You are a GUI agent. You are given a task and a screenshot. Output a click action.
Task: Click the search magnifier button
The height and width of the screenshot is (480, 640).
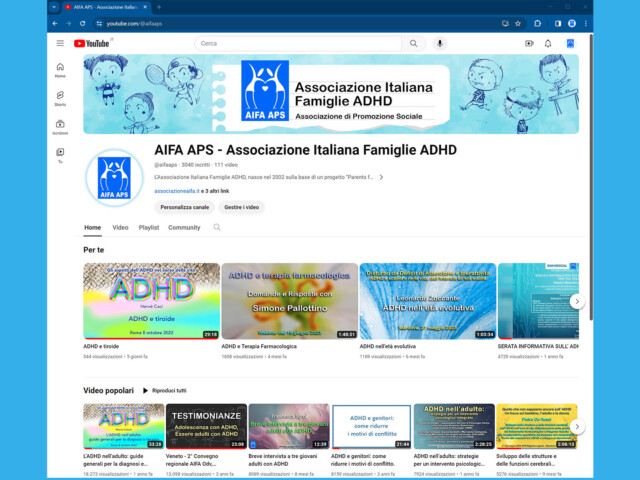(x=413, y=43)
